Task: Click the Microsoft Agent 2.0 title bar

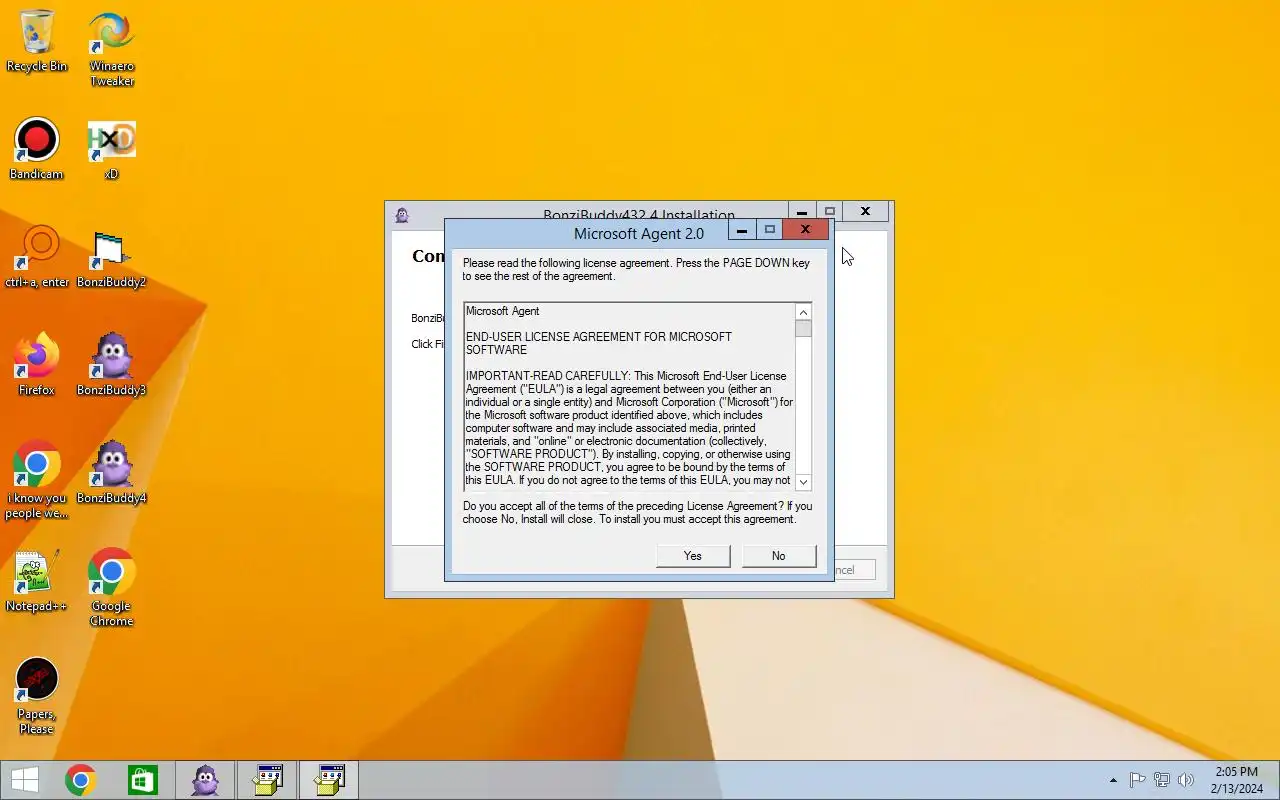Action: click(x=638, y=233)
